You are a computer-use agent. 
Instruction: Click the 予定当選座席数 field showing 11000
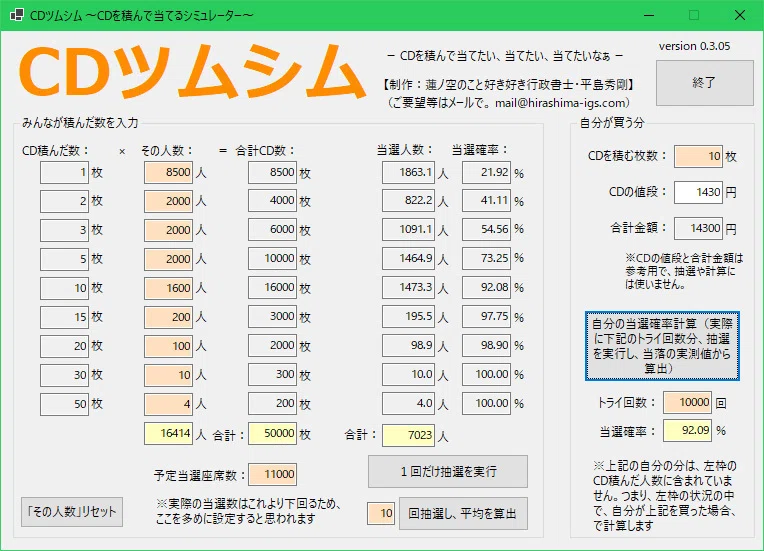(272, 475)
